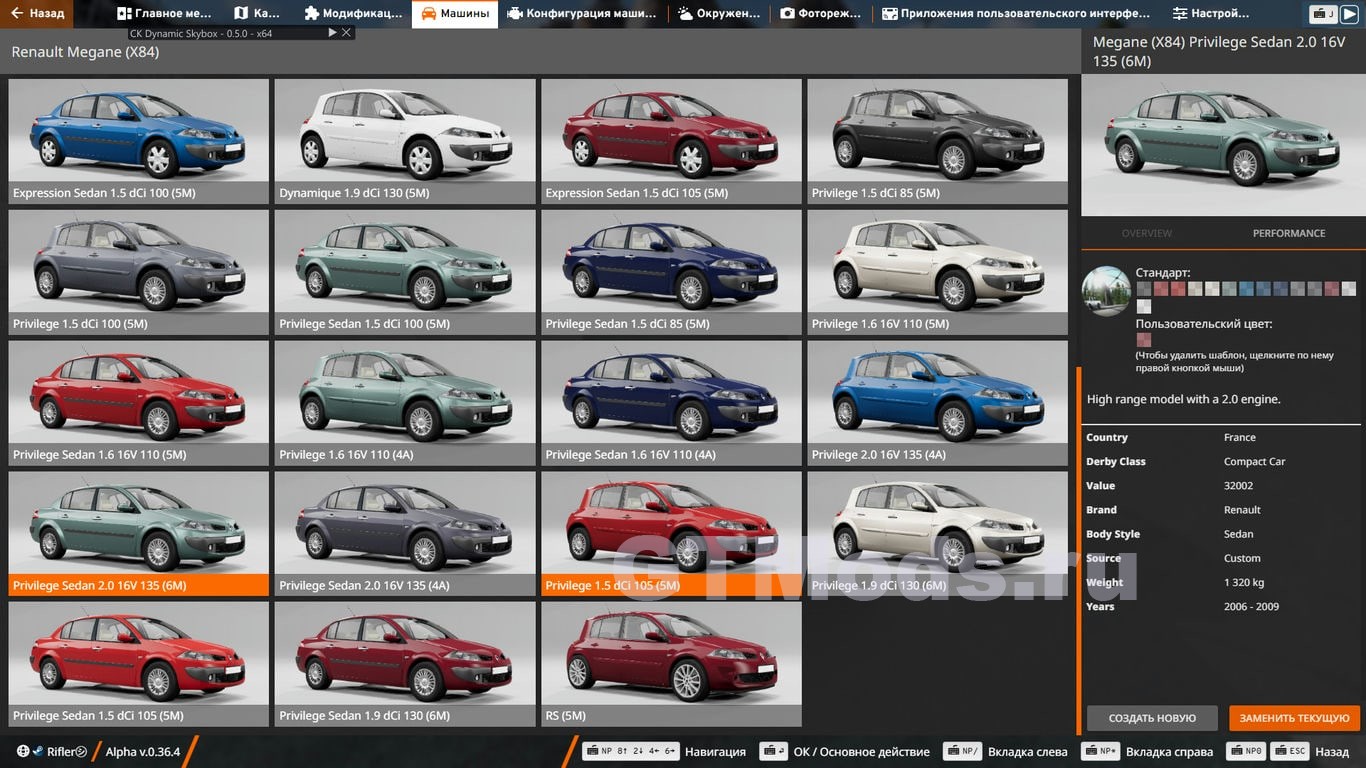Click the round environment preview image
This screenshot has height=768, width=1366.
1106,291
